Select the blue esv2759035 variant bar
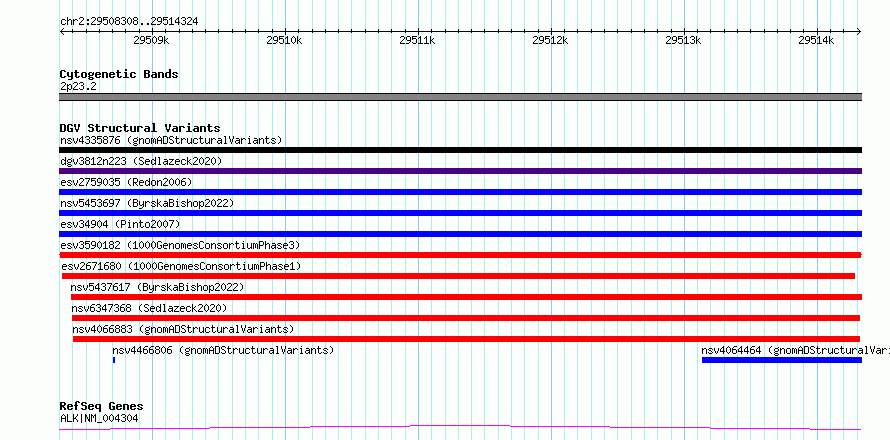This screenshot has width=890, height=440. tap(460, 192)
